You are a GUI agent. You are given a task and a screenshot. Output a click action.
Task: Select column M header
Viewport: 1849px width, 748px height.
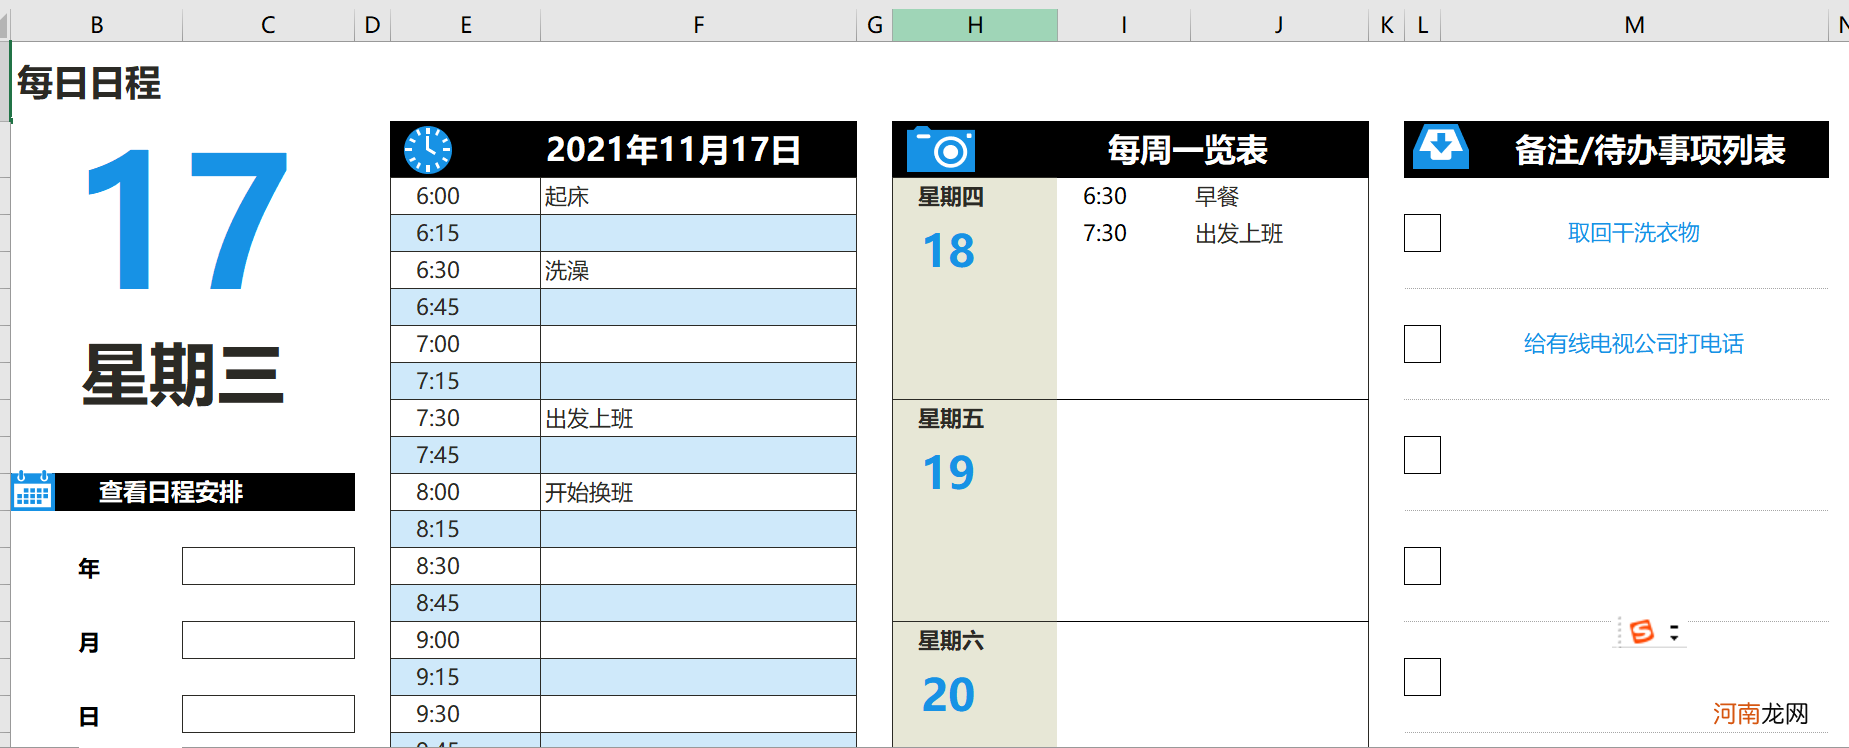tap(1634, 25)
